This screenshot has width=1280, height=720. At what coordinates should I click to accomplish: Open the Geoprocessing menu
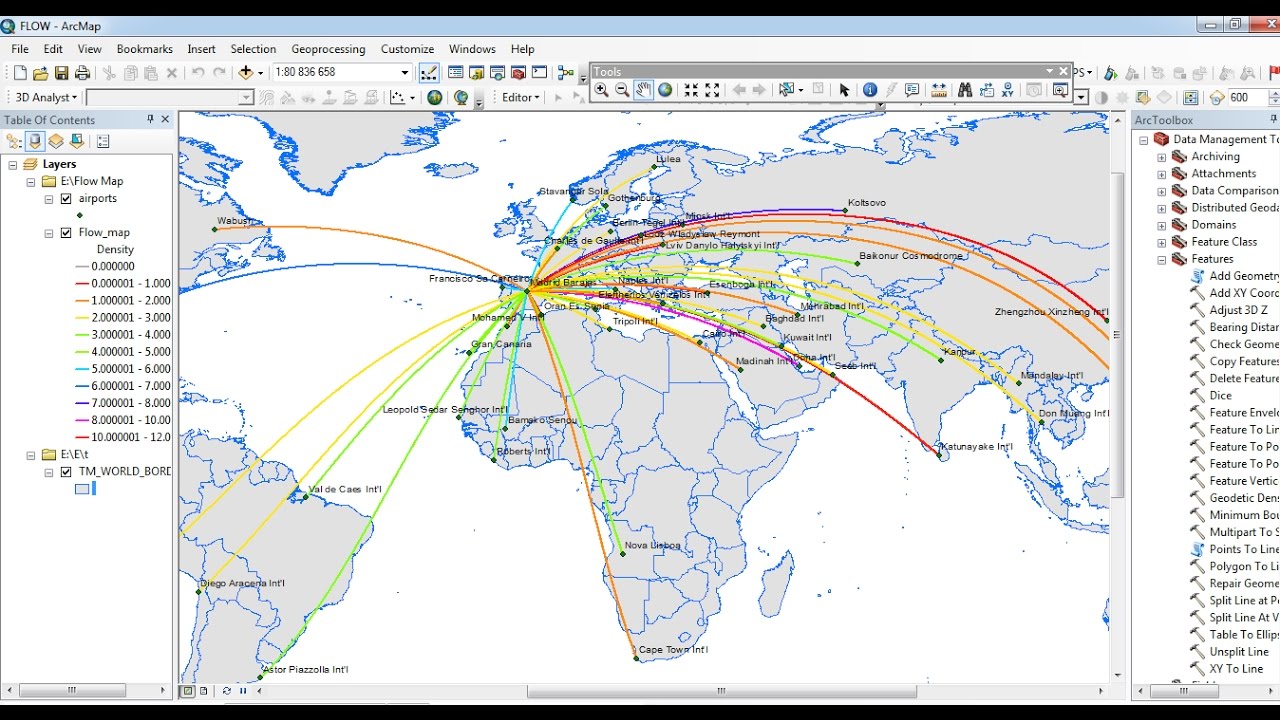click(x=328, y=48)
